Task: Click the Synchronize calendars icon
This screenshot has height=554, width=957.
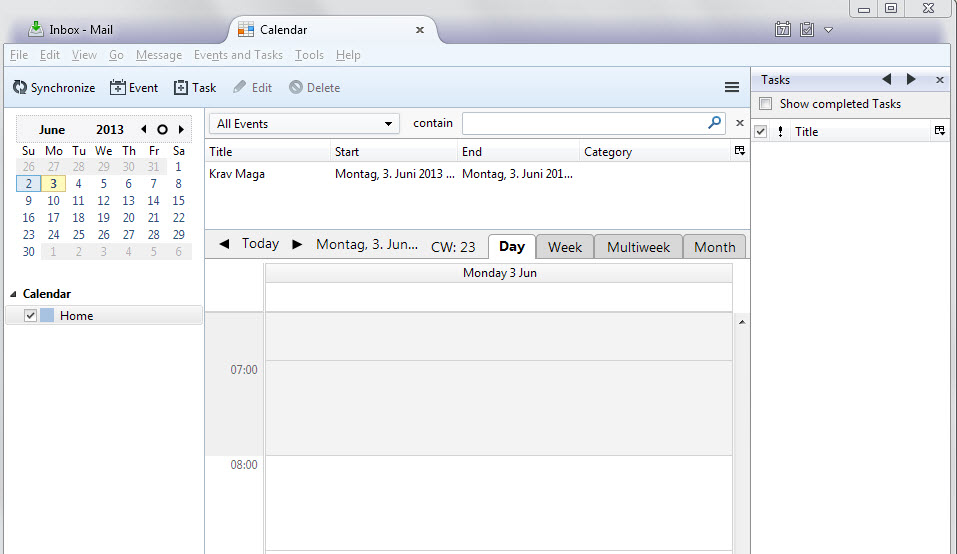Action: pos(20,87)
